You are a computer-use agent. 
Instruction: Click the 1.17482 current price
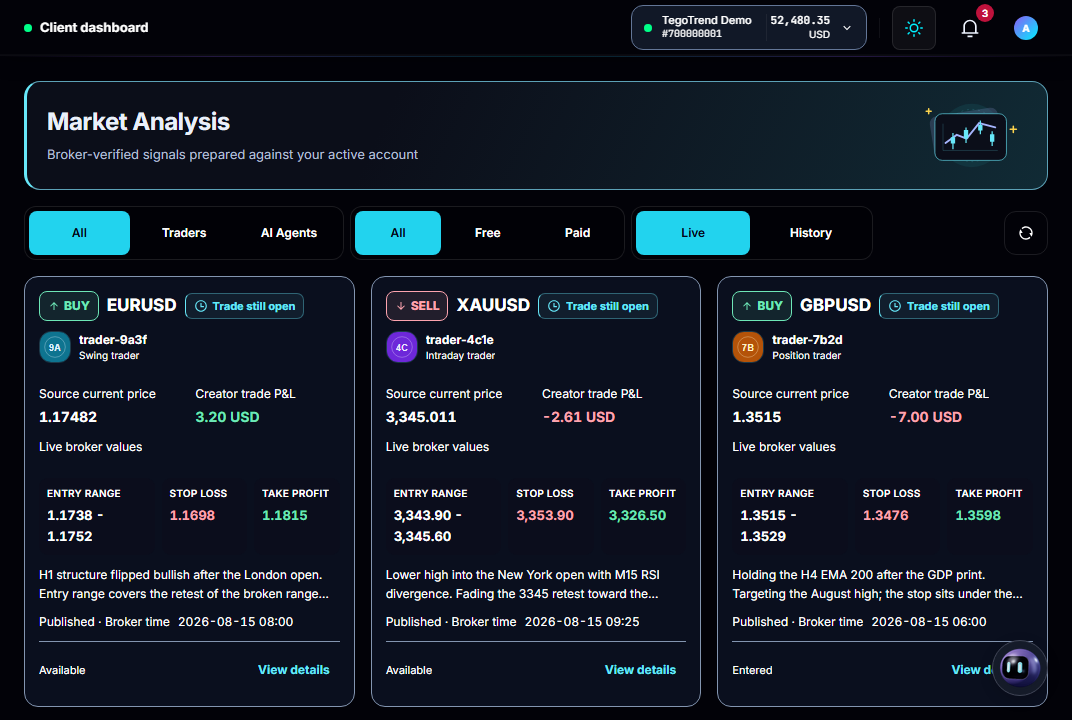pyautogui.click(x=68, y=417)
